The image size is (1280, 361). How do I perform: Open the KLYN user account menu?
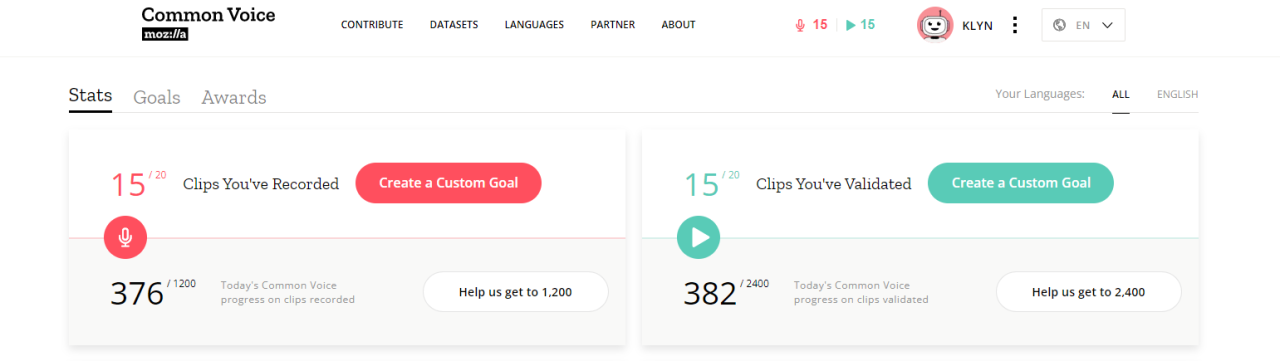(977, 25)
